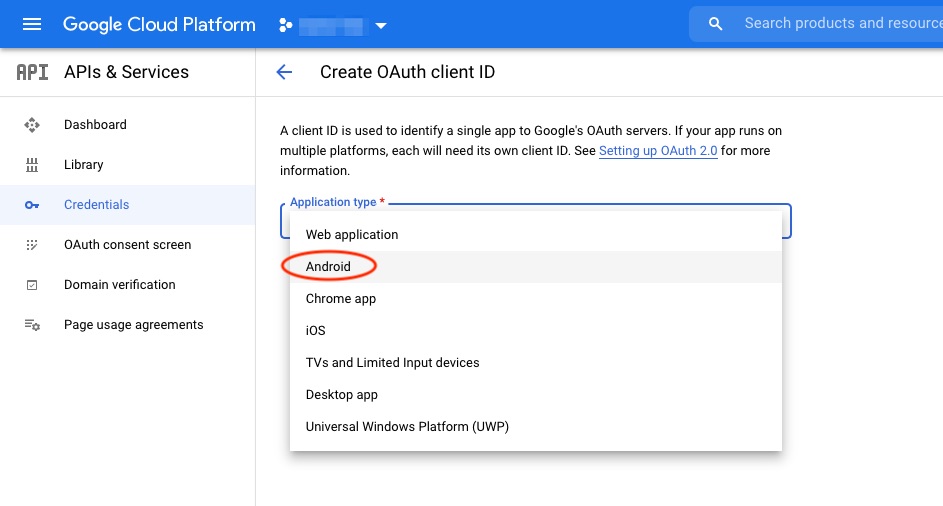The height and width of the screenshot is (506, 943).
Task: Click the Dashboard icon in sidebar
Action: tap(32, 125)
